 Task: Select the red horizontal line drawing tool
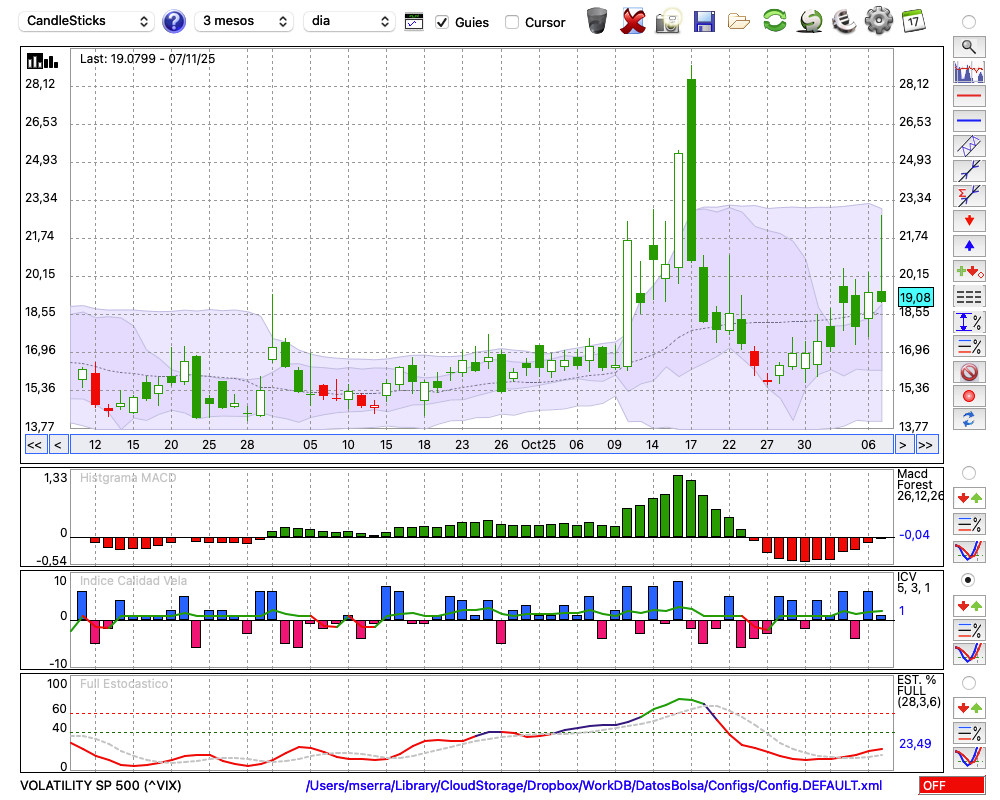tap(968, 97)
